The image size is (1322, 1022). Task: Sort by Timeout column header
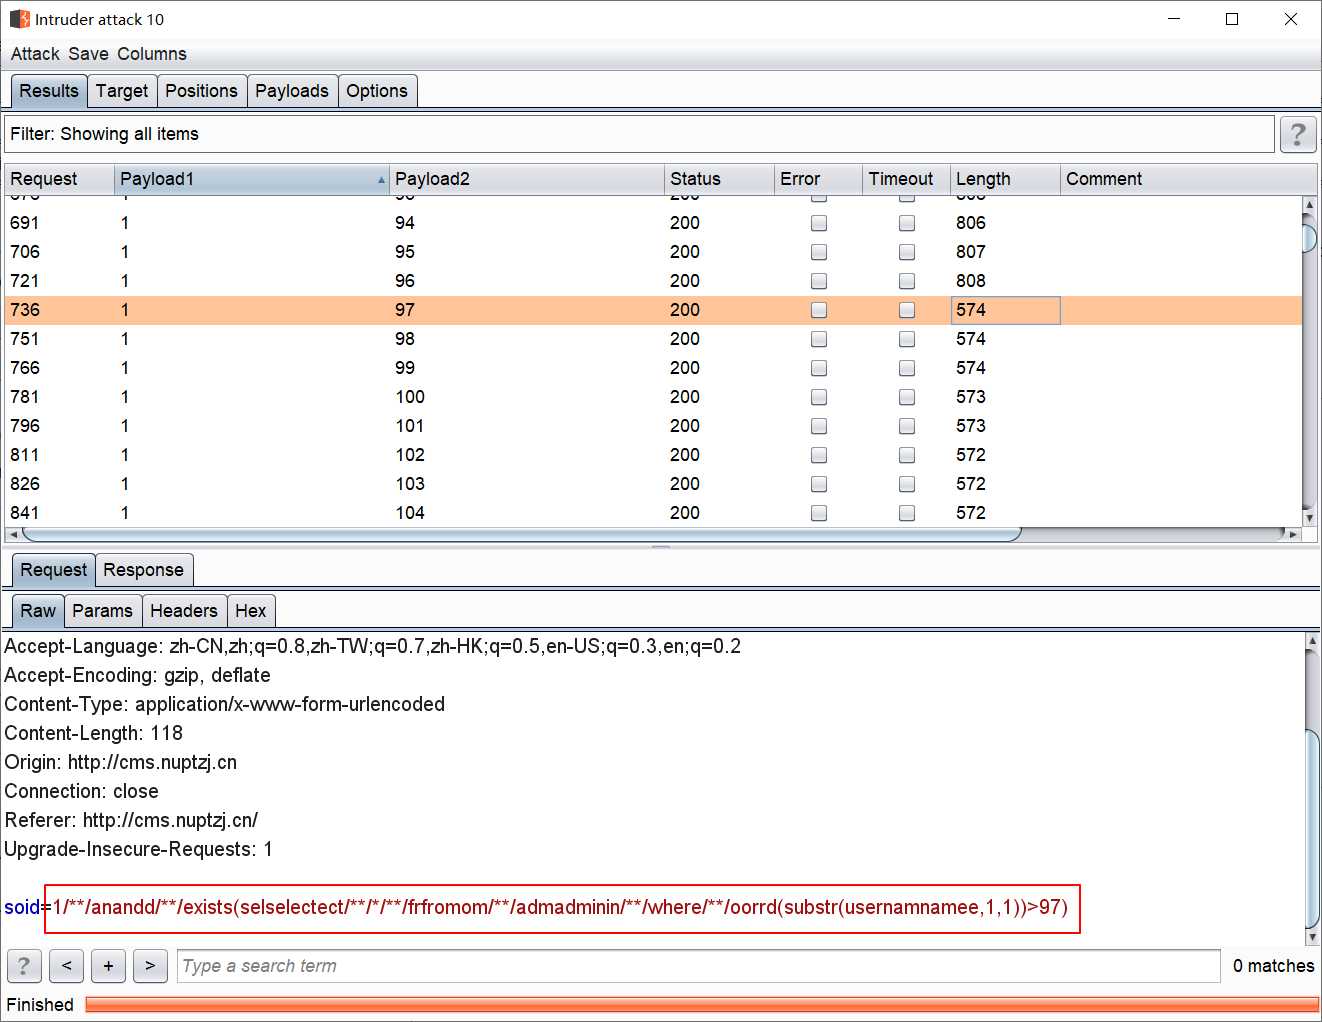point(906,179)
